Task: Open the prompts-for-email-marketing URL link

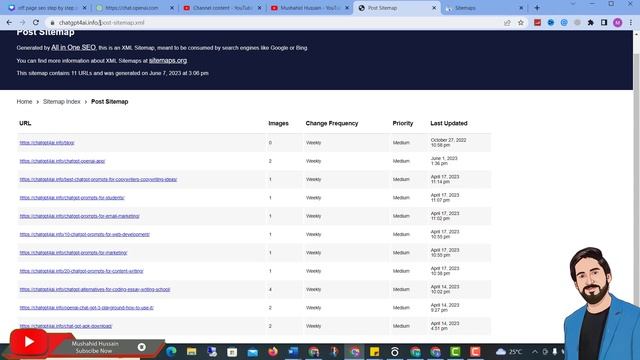Action: click(x=80, y=216)
